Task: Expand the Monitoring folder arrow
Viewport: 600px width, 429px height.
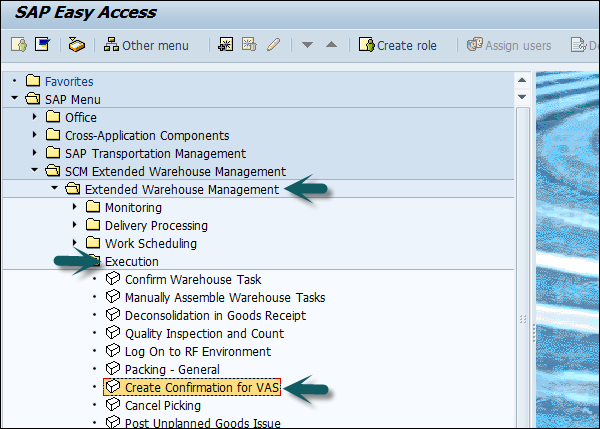Action: 74,208
